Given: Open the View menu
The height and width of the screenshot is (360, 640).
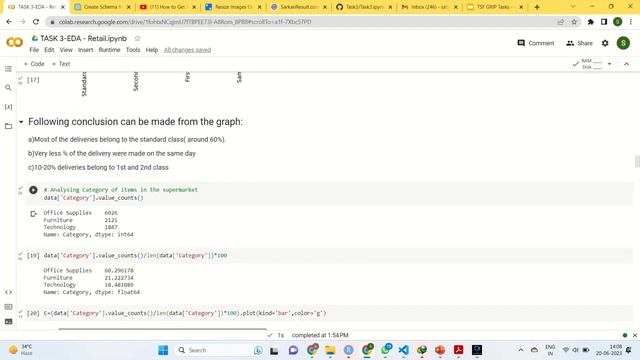Looking at the screenshot, I should tap(66, 50).
